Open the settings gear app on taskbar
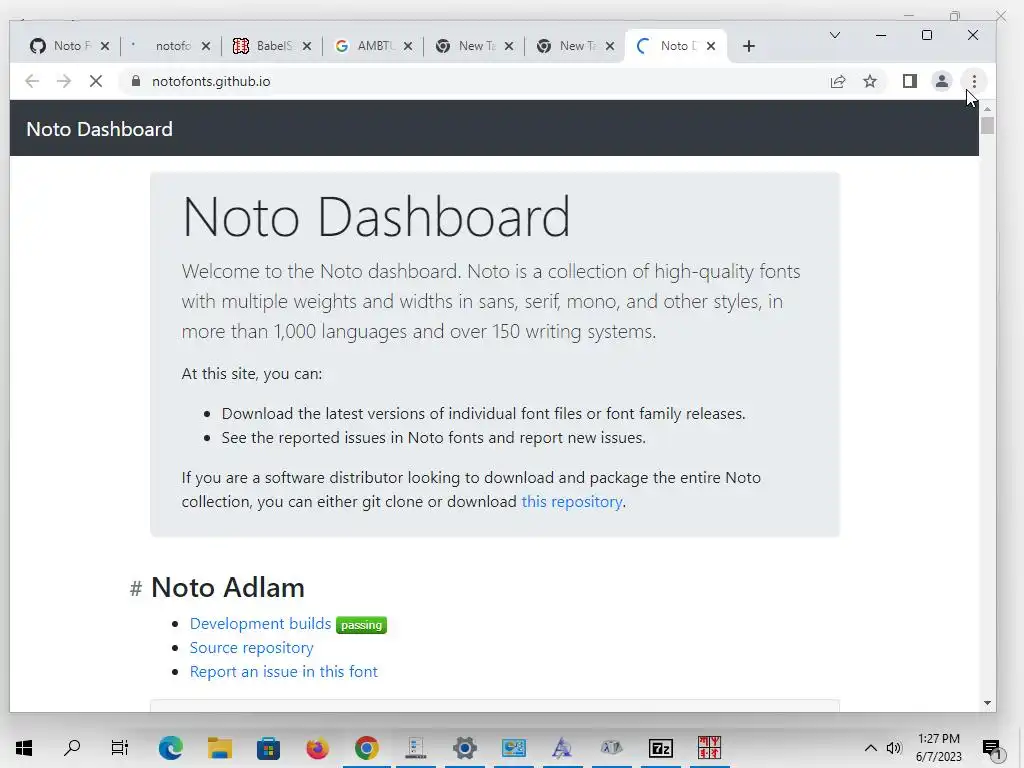 [464, 748]
